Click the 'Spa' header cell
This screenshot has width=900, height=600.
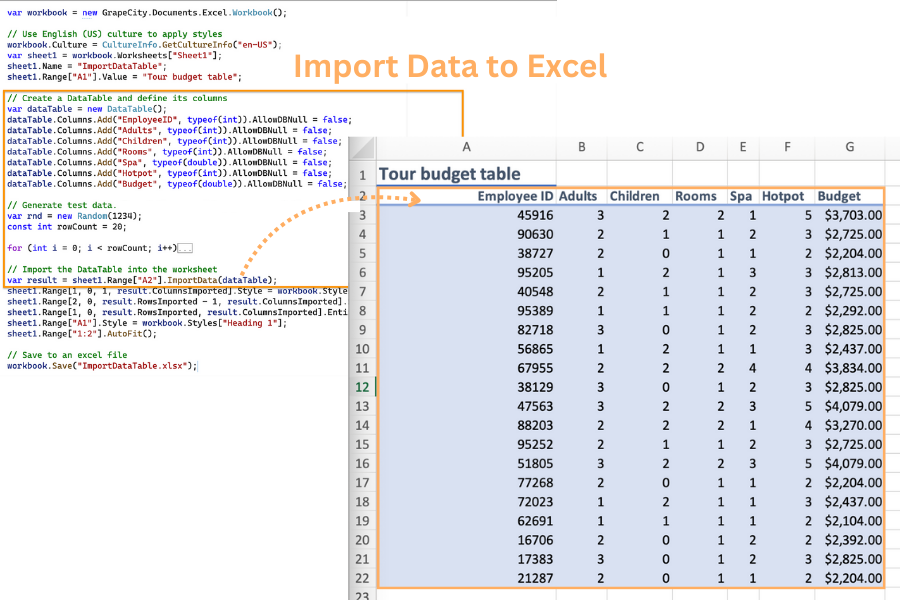(x=743, y=196)
